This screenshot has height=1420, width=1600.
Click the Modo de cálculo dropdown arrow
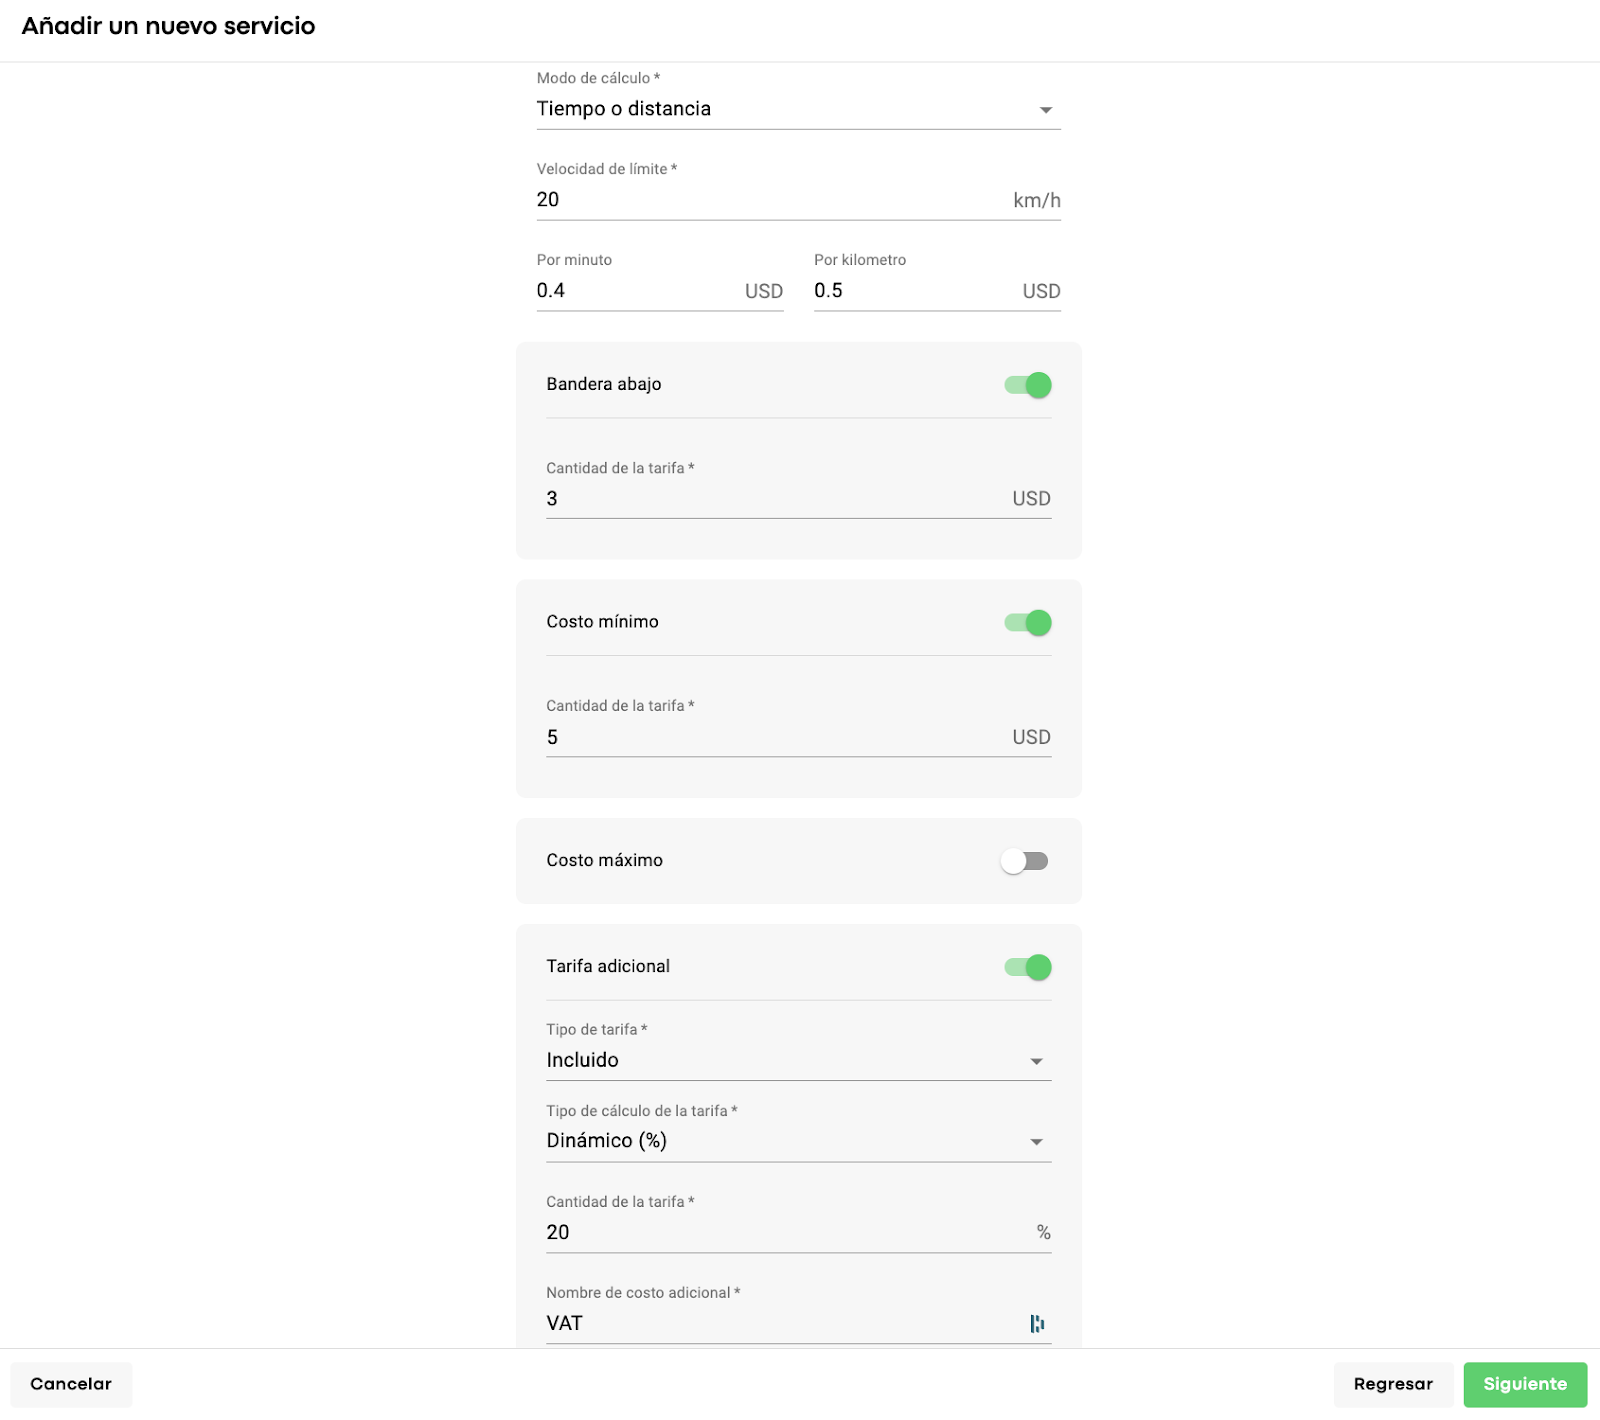pyautogui.click(x=1046, y=110)
